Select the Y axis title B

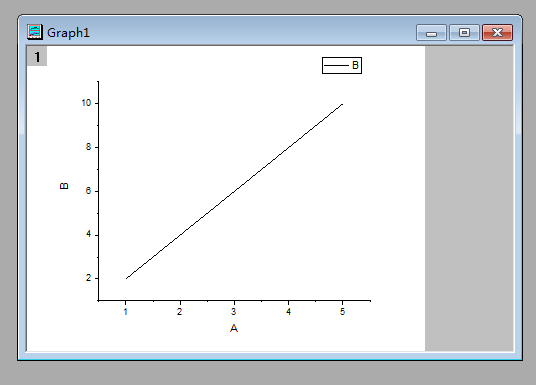point(64,186)
